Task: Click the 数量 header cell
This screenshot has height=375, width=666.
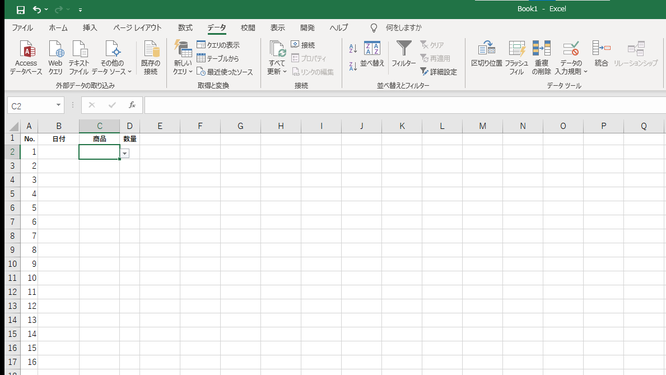Action: pos(130,139)
